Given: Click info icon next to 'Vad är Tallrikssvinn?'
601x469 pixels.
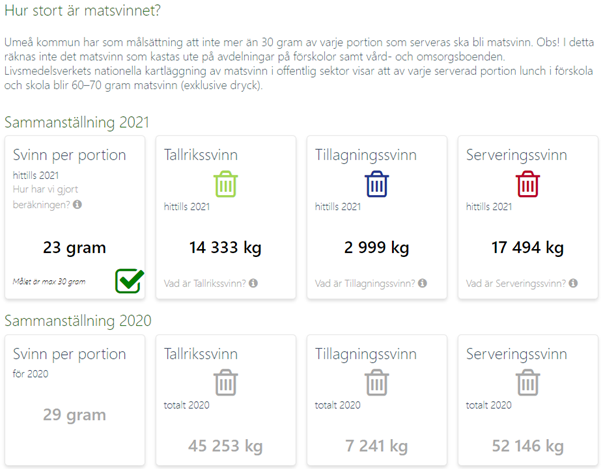Looking at the screenshot, I should [x=253, y=283].
